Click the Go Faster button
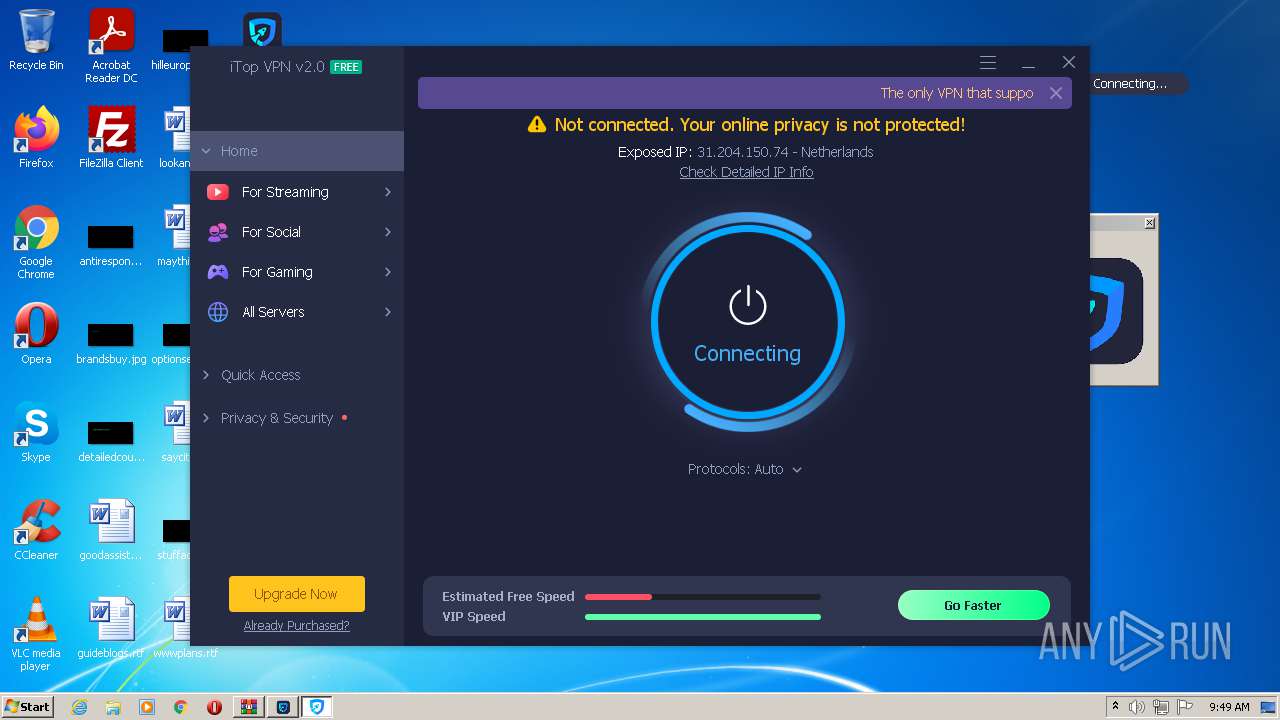1280x720 pixels. point(974,605)
